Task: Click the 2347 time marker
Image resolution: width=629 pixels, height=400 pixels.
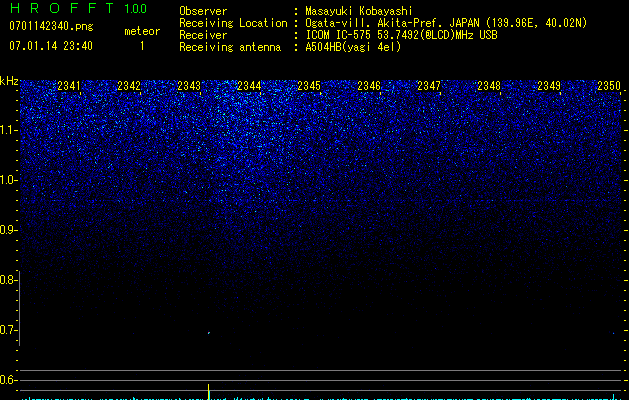Action: click(429, 86)
